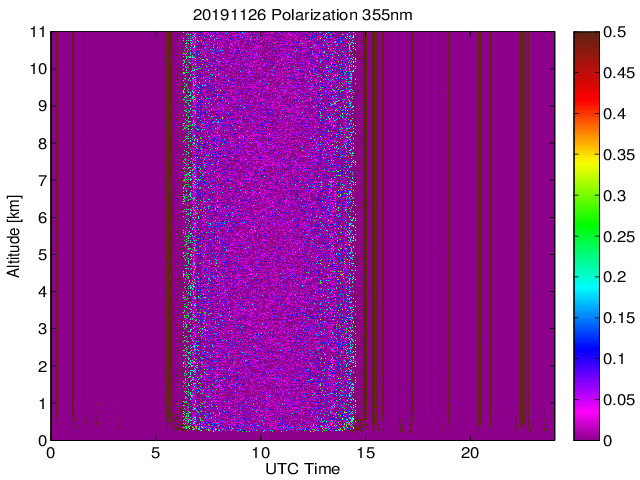Click the y-axis tick label 6
Image resolution: width=640 pixels, height=480 pixels.
tap(42, 218)
